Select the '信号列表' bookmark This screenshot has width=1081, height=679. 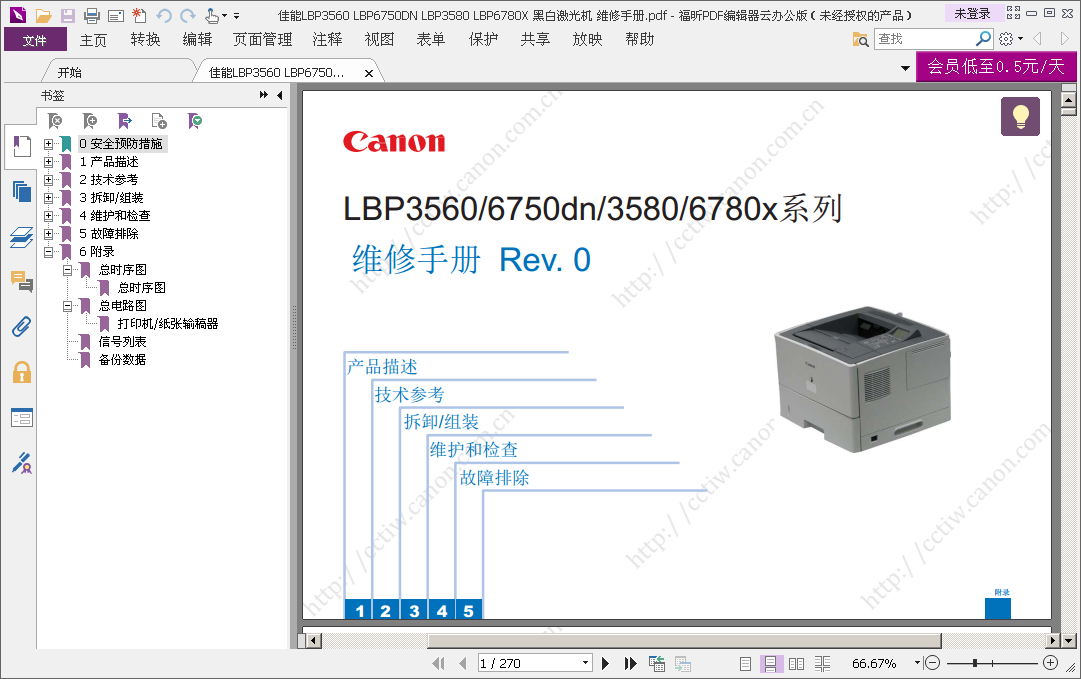pos(122,342)
